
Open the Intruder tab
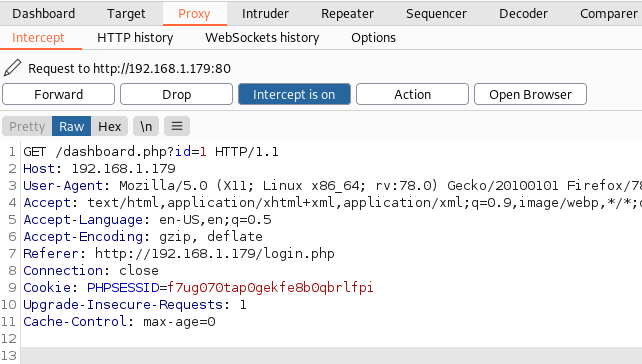(265, 14)
